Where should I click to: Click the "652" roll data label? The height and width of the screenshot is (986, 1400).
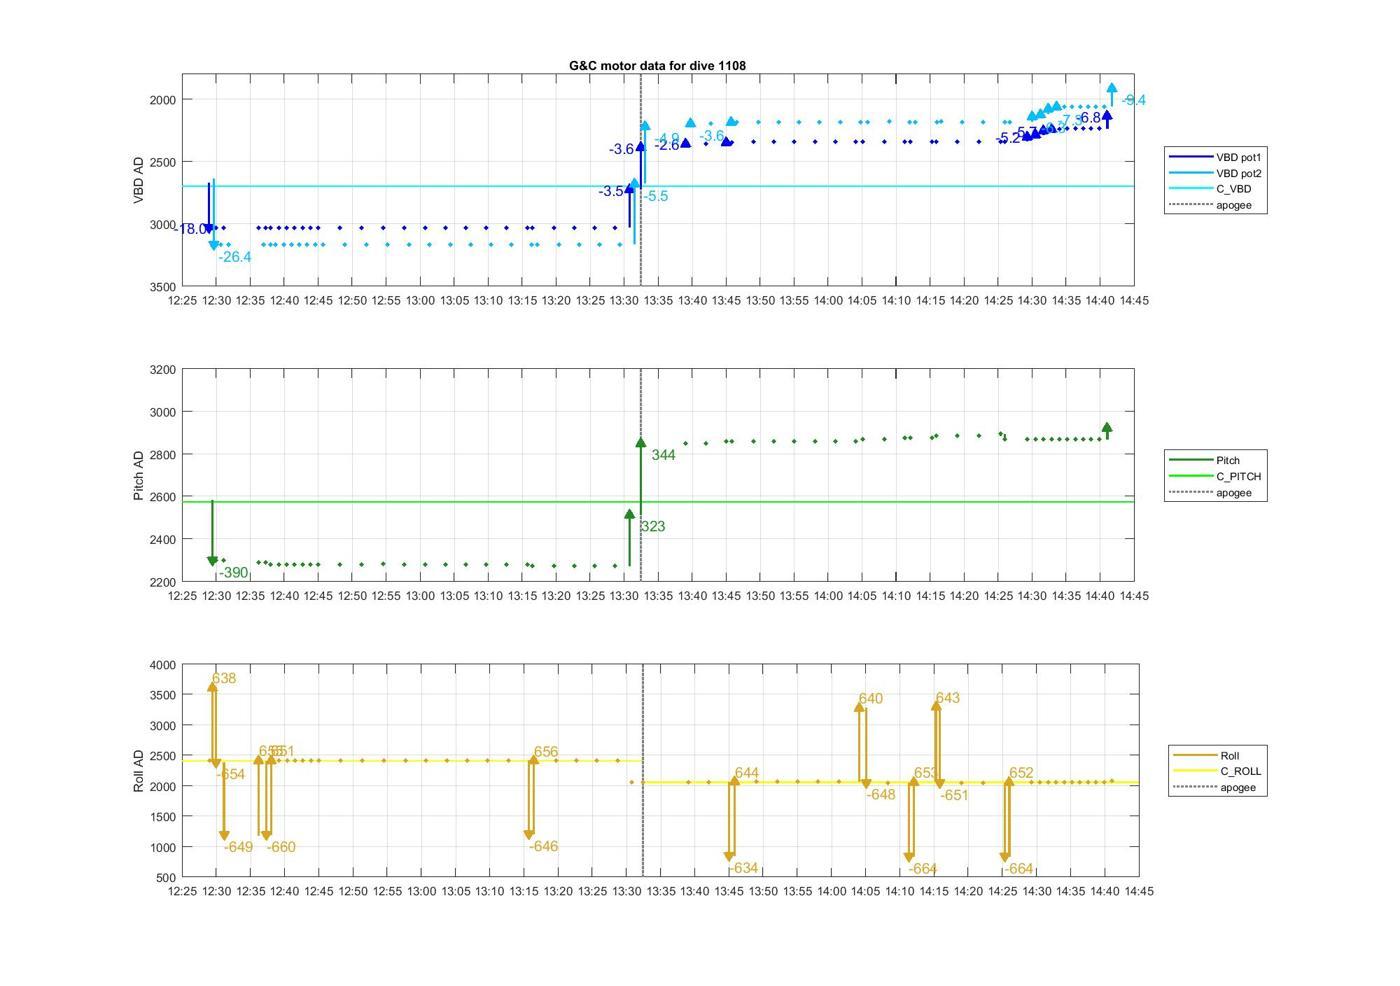click(x=1021, y=773)
